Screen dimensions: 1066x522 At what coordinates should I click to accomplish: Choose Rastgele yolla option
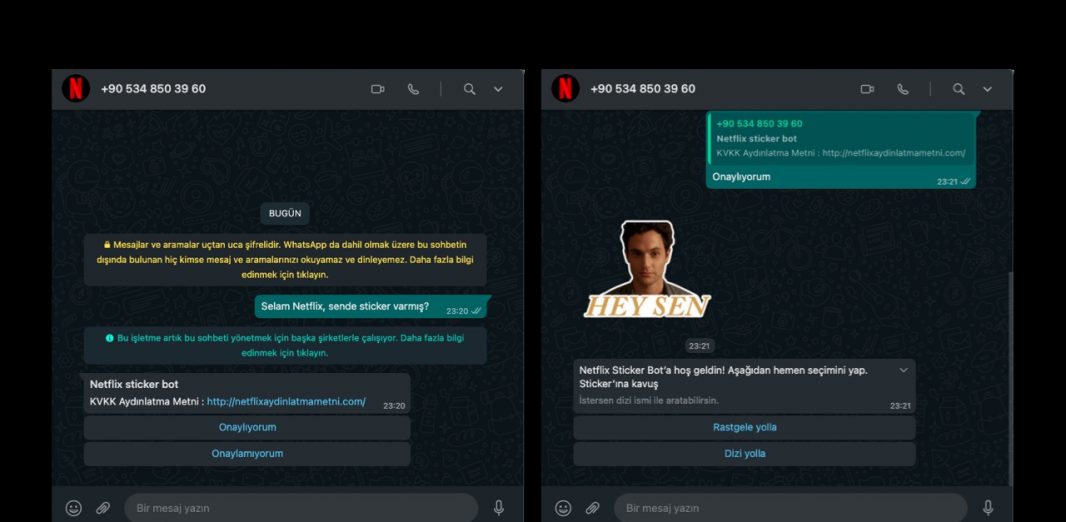pos(744,428)
